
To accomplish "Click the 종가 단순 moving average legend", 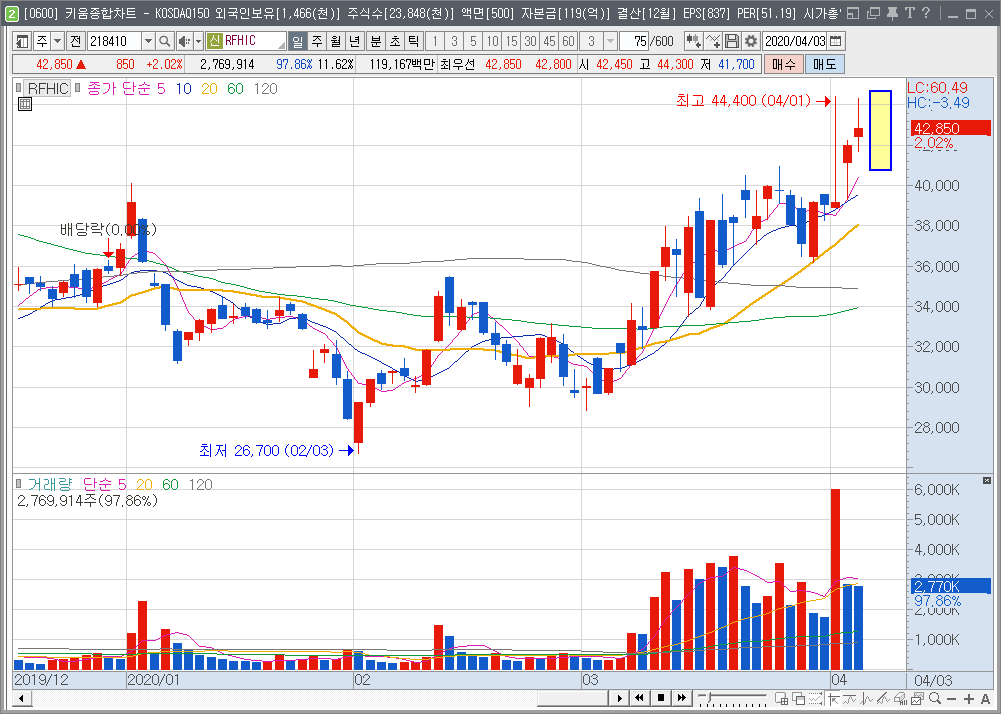I will (x=119, y=89).
